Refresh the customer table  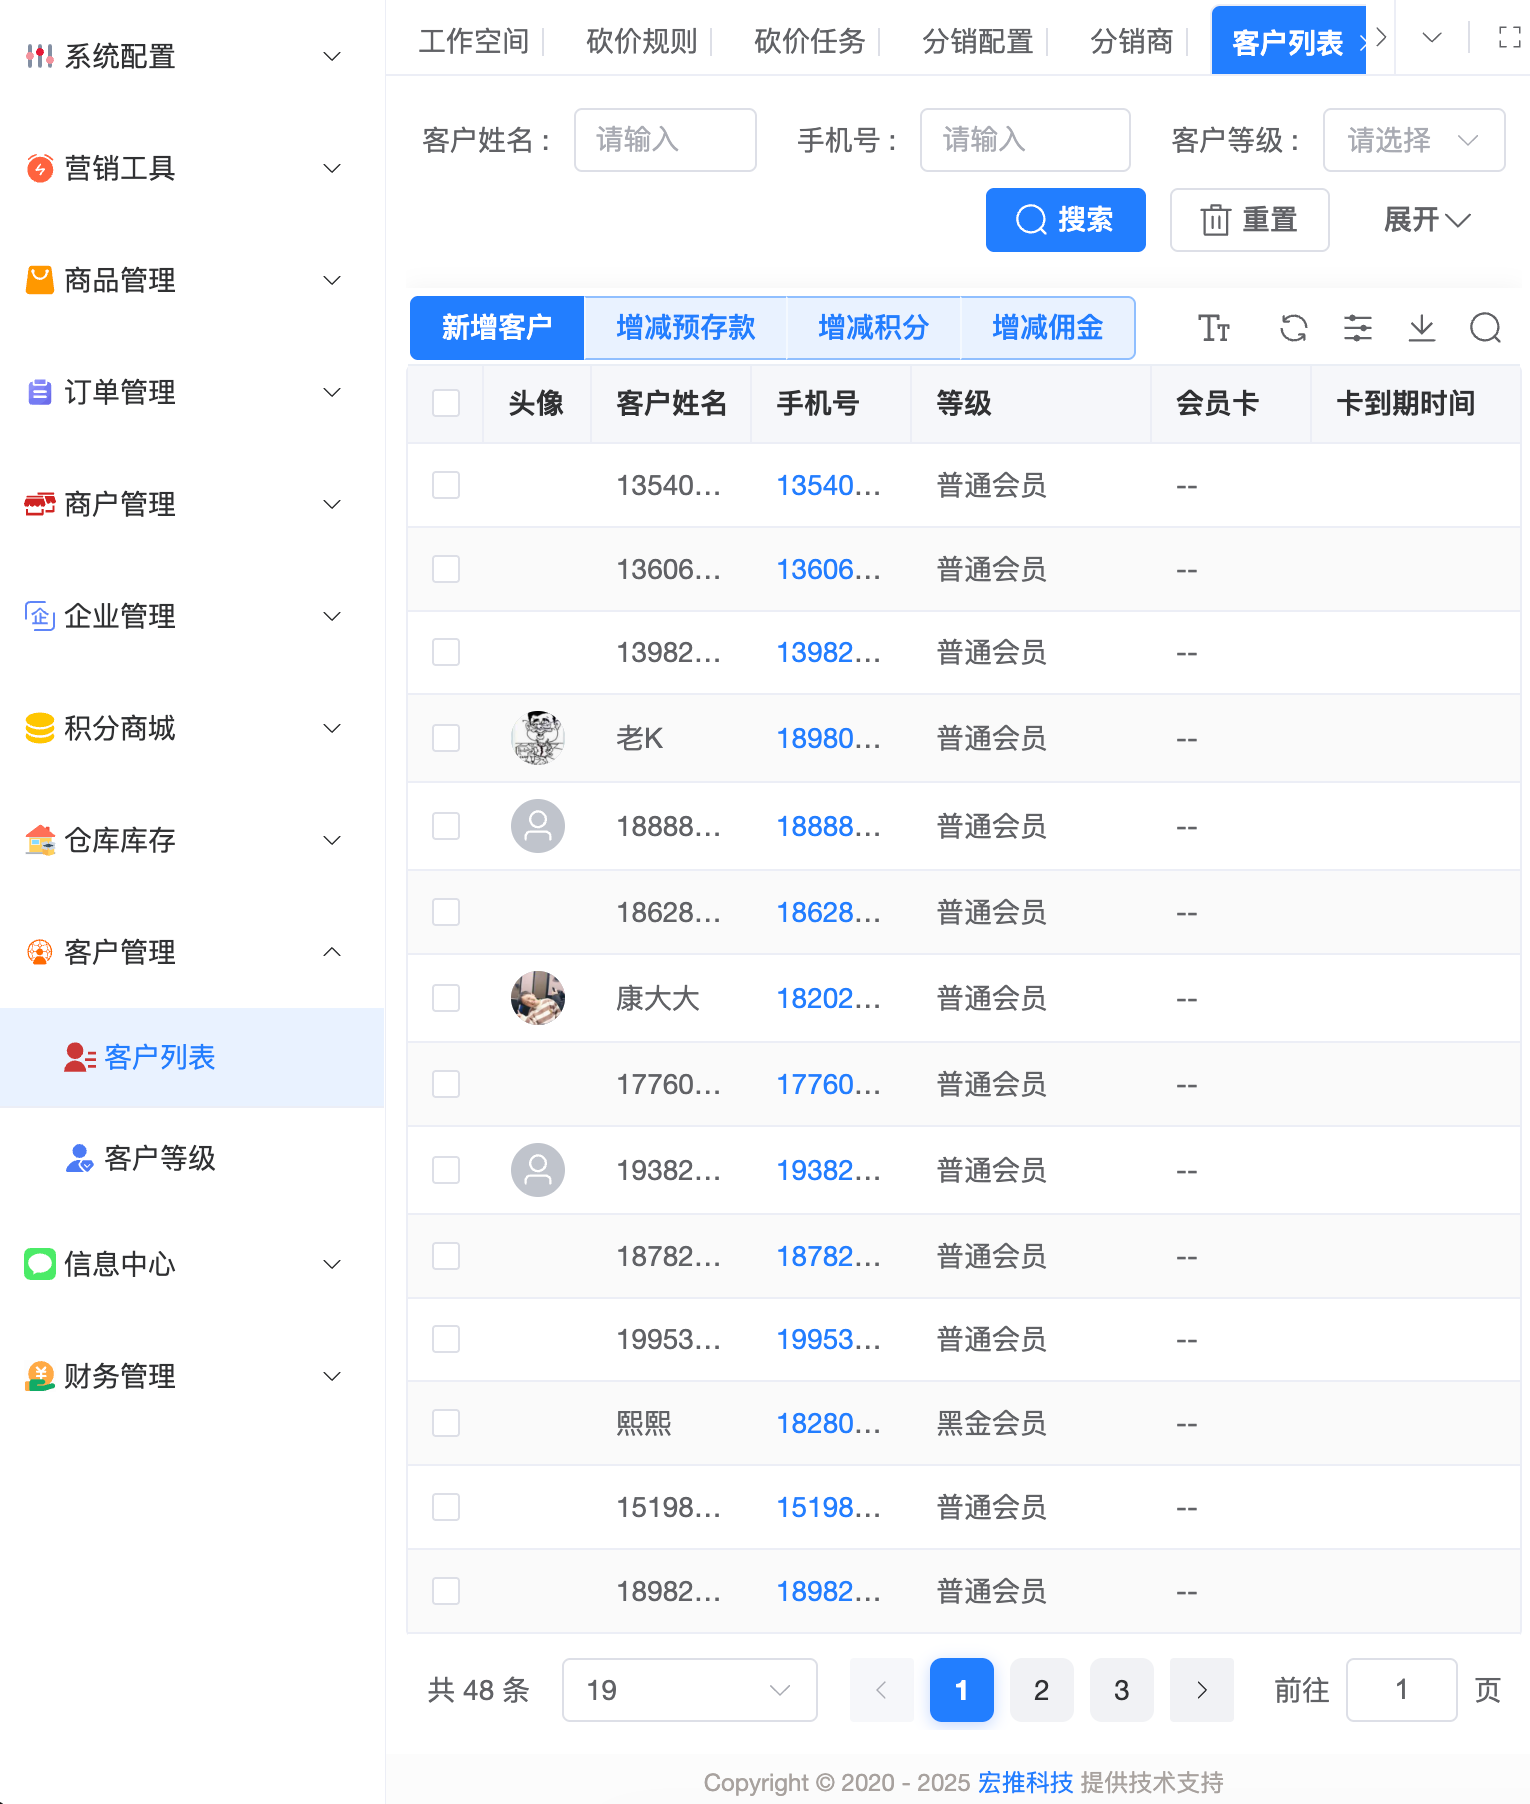1294,328
